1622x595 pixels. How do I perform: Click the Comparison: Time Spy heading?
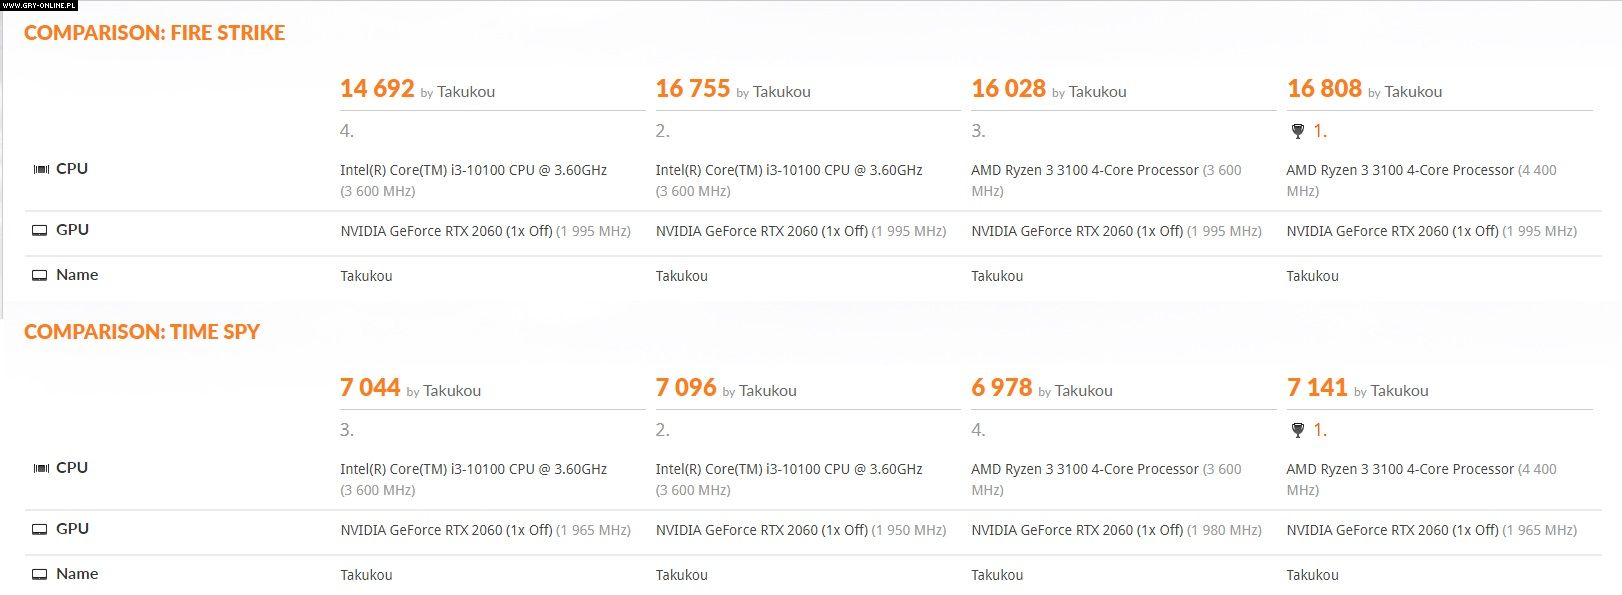(142, 332)
